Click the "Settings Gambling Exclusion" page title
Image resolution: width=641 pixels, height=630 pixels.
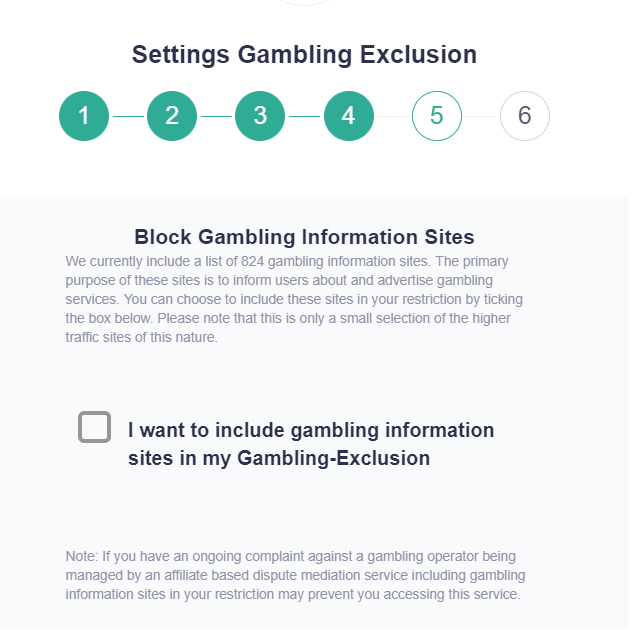click(304, 55)
